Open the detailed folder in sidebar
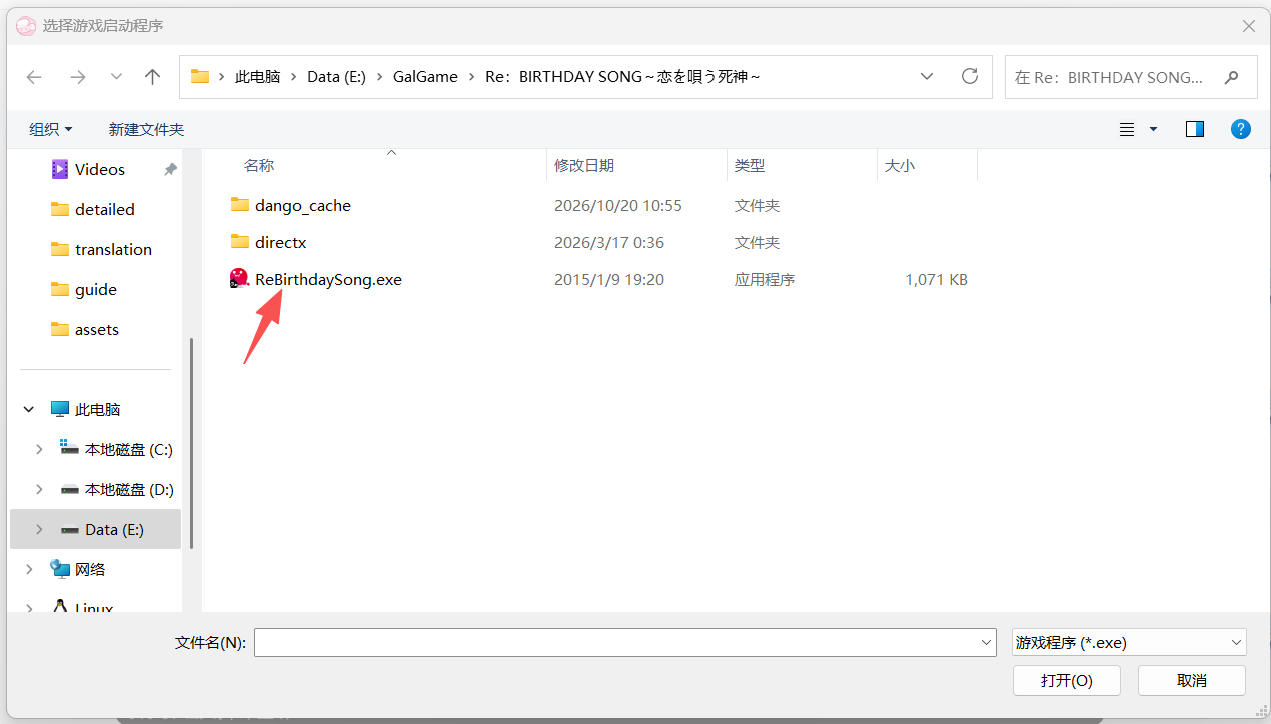1271x724 pixels. pyautogui.click(x=105, y=209)
